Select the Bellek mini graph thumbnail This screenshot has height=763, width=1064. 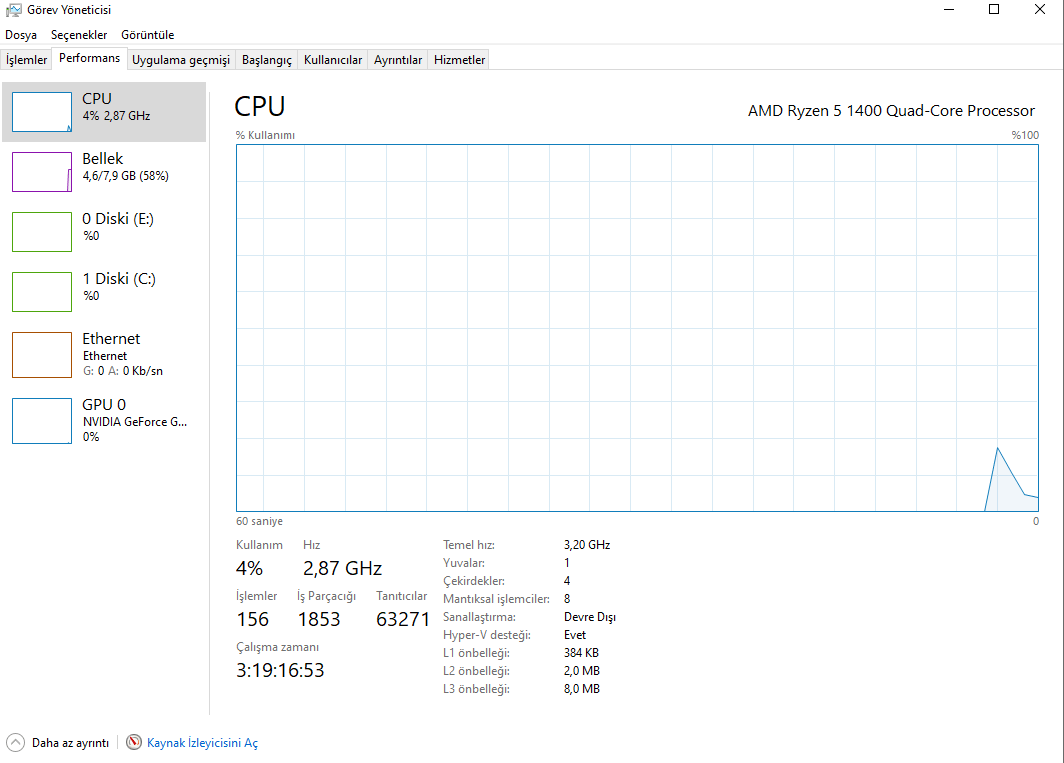pyautogui.click(x=41, y=172)
